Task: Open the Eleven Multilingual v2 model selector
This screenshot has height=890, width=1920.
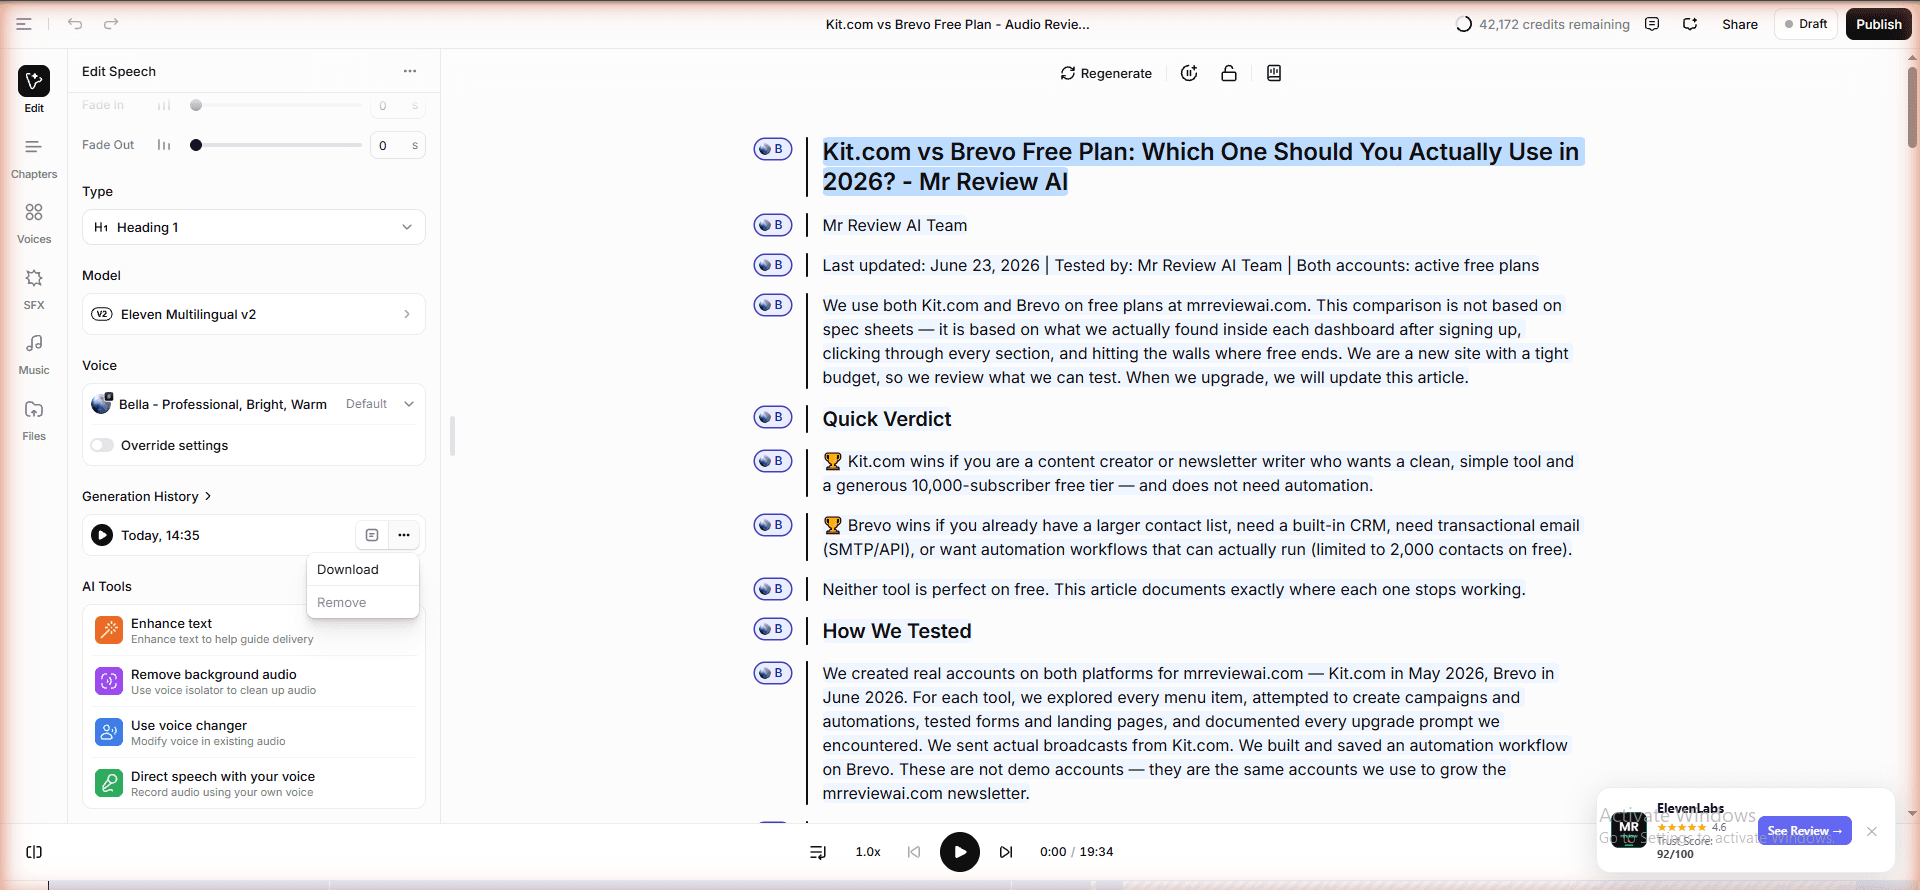Action: (x=254, y=314)
